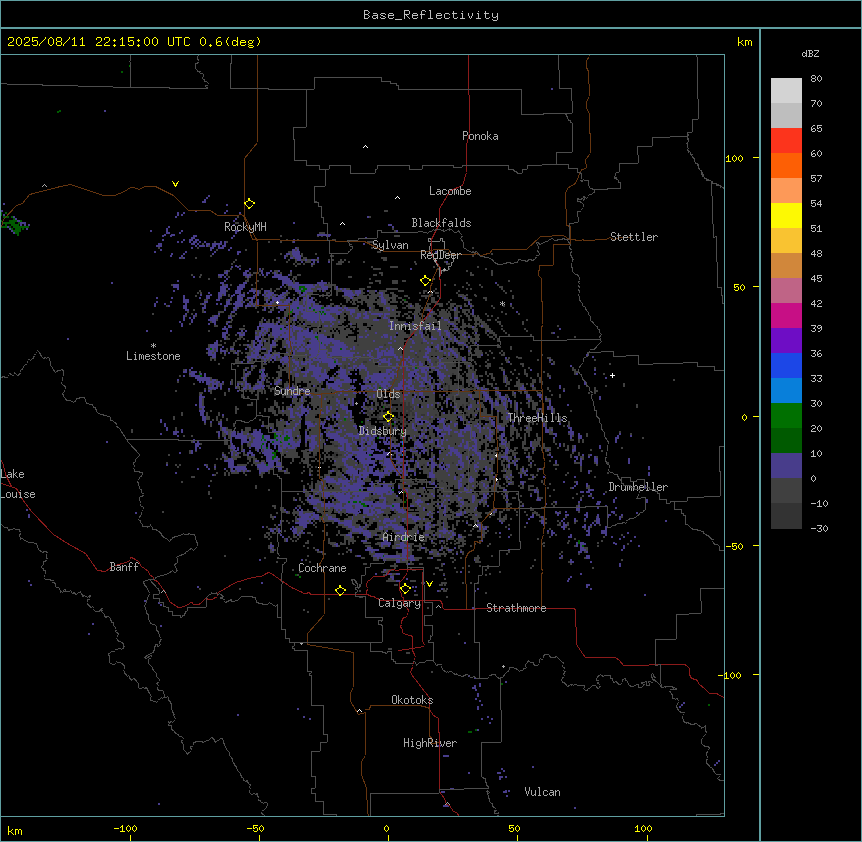Screen dimensions: 862x842
Task: Click the purple 10 dBZ color swatch
Action: (786, 466)
